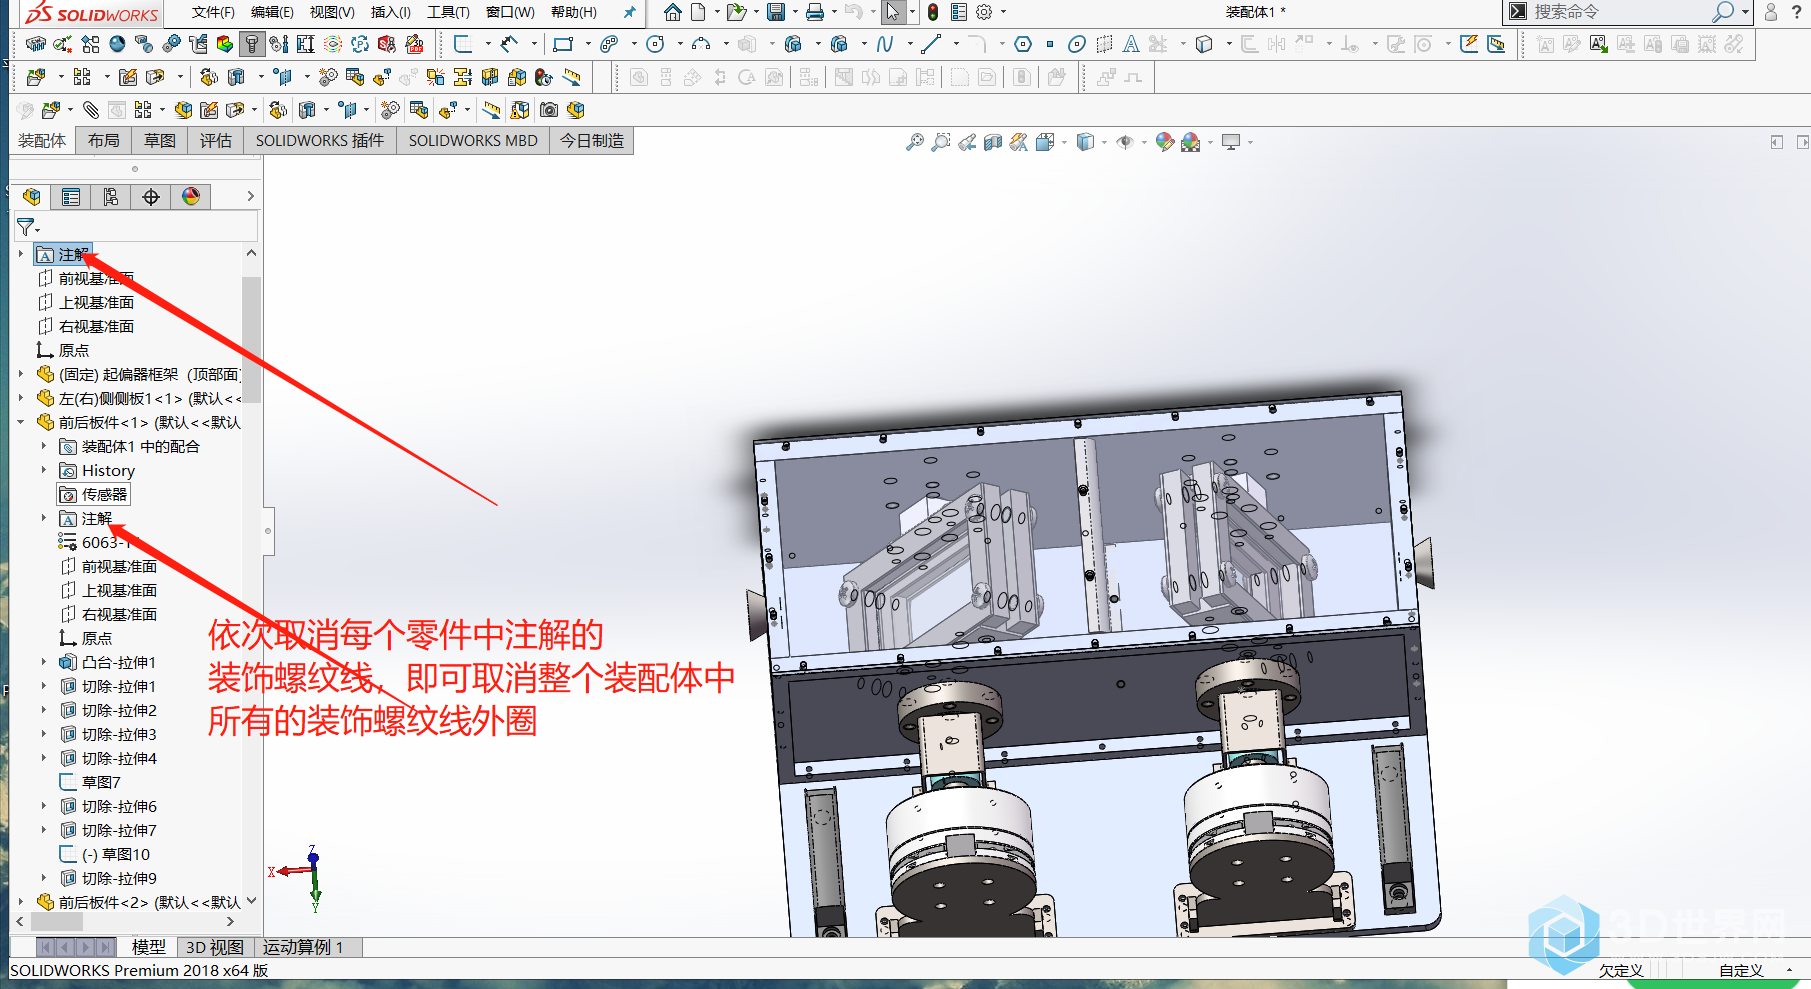
Task: Open the ConfigurationManager tab icon
Action: pyautogui.click(x=111, y=197)
